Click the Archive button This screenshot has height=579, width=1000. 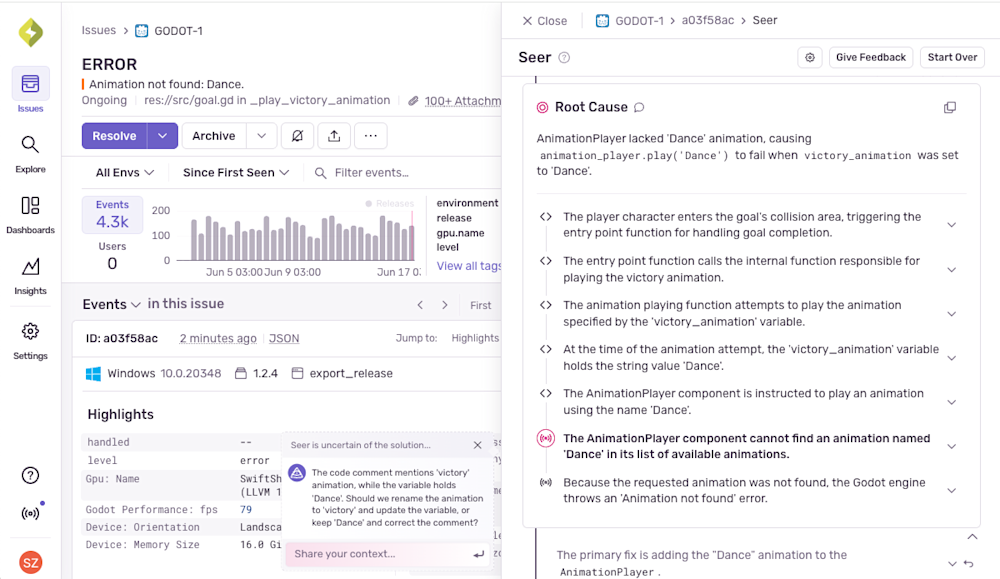[x=214, y=136]
